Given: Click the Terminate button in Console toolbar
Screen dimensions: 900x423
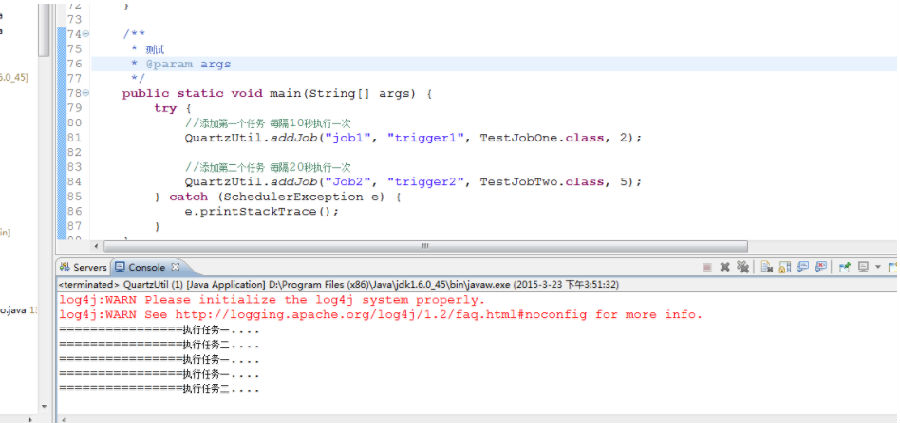Looking at the screenshot, I should [x=708, y=267].
